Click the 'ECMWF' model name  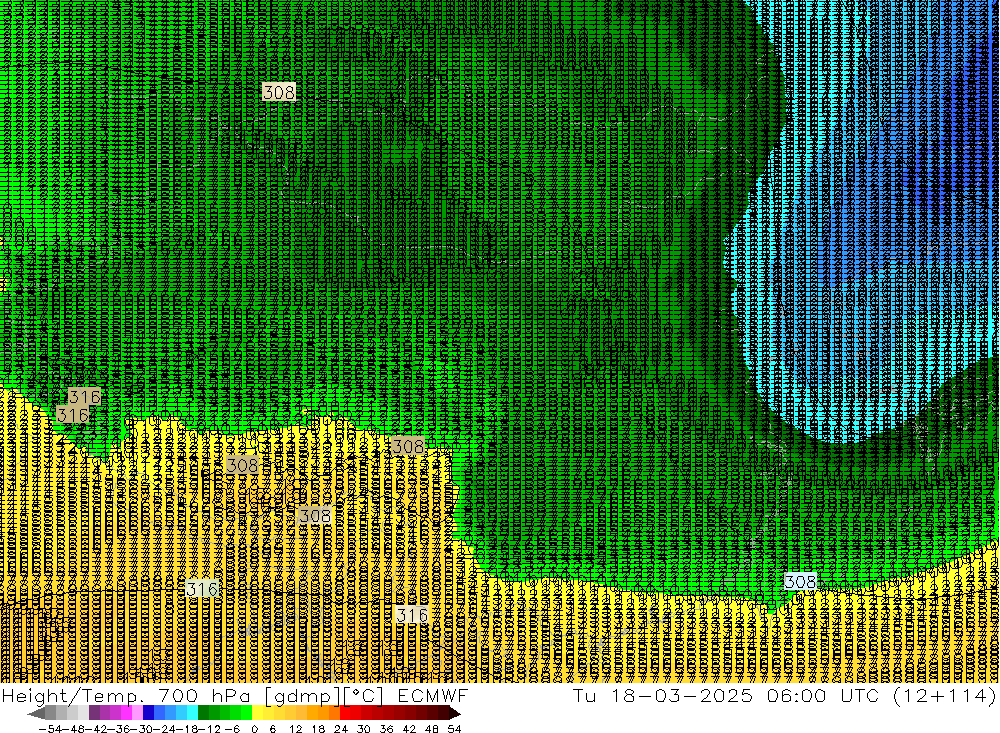click(x=432, y=695)
